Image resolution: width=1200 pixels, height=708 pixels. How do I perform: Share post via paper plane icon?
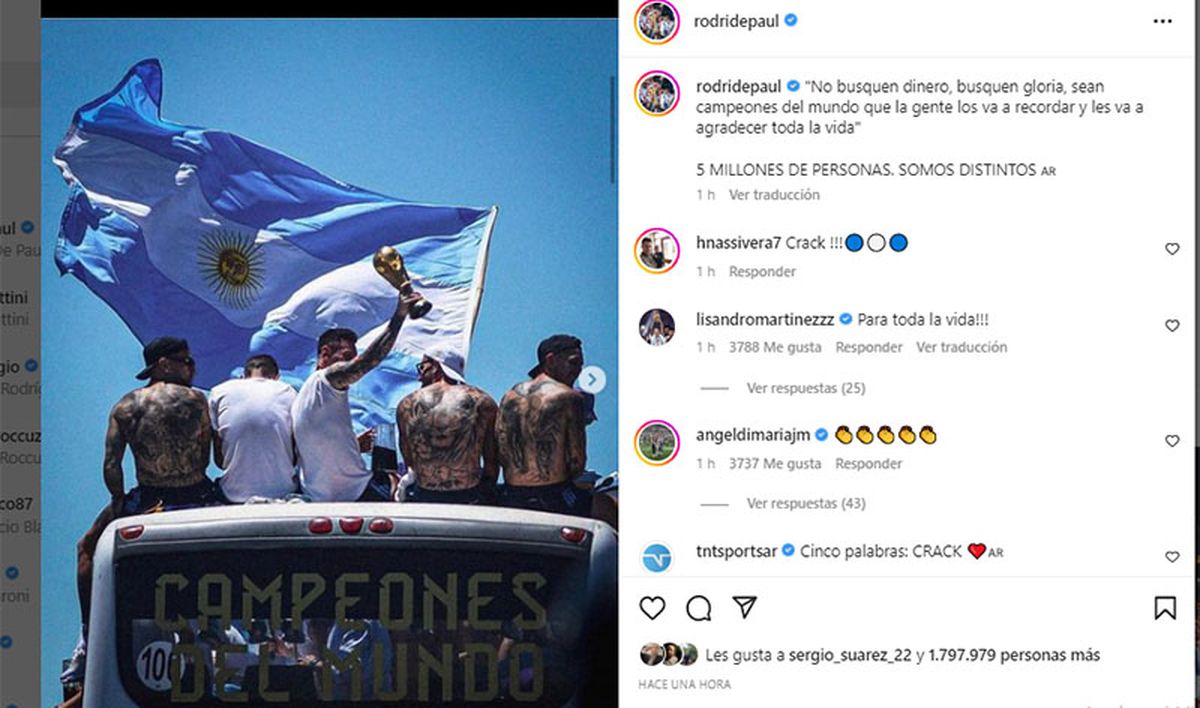[744, 608]
